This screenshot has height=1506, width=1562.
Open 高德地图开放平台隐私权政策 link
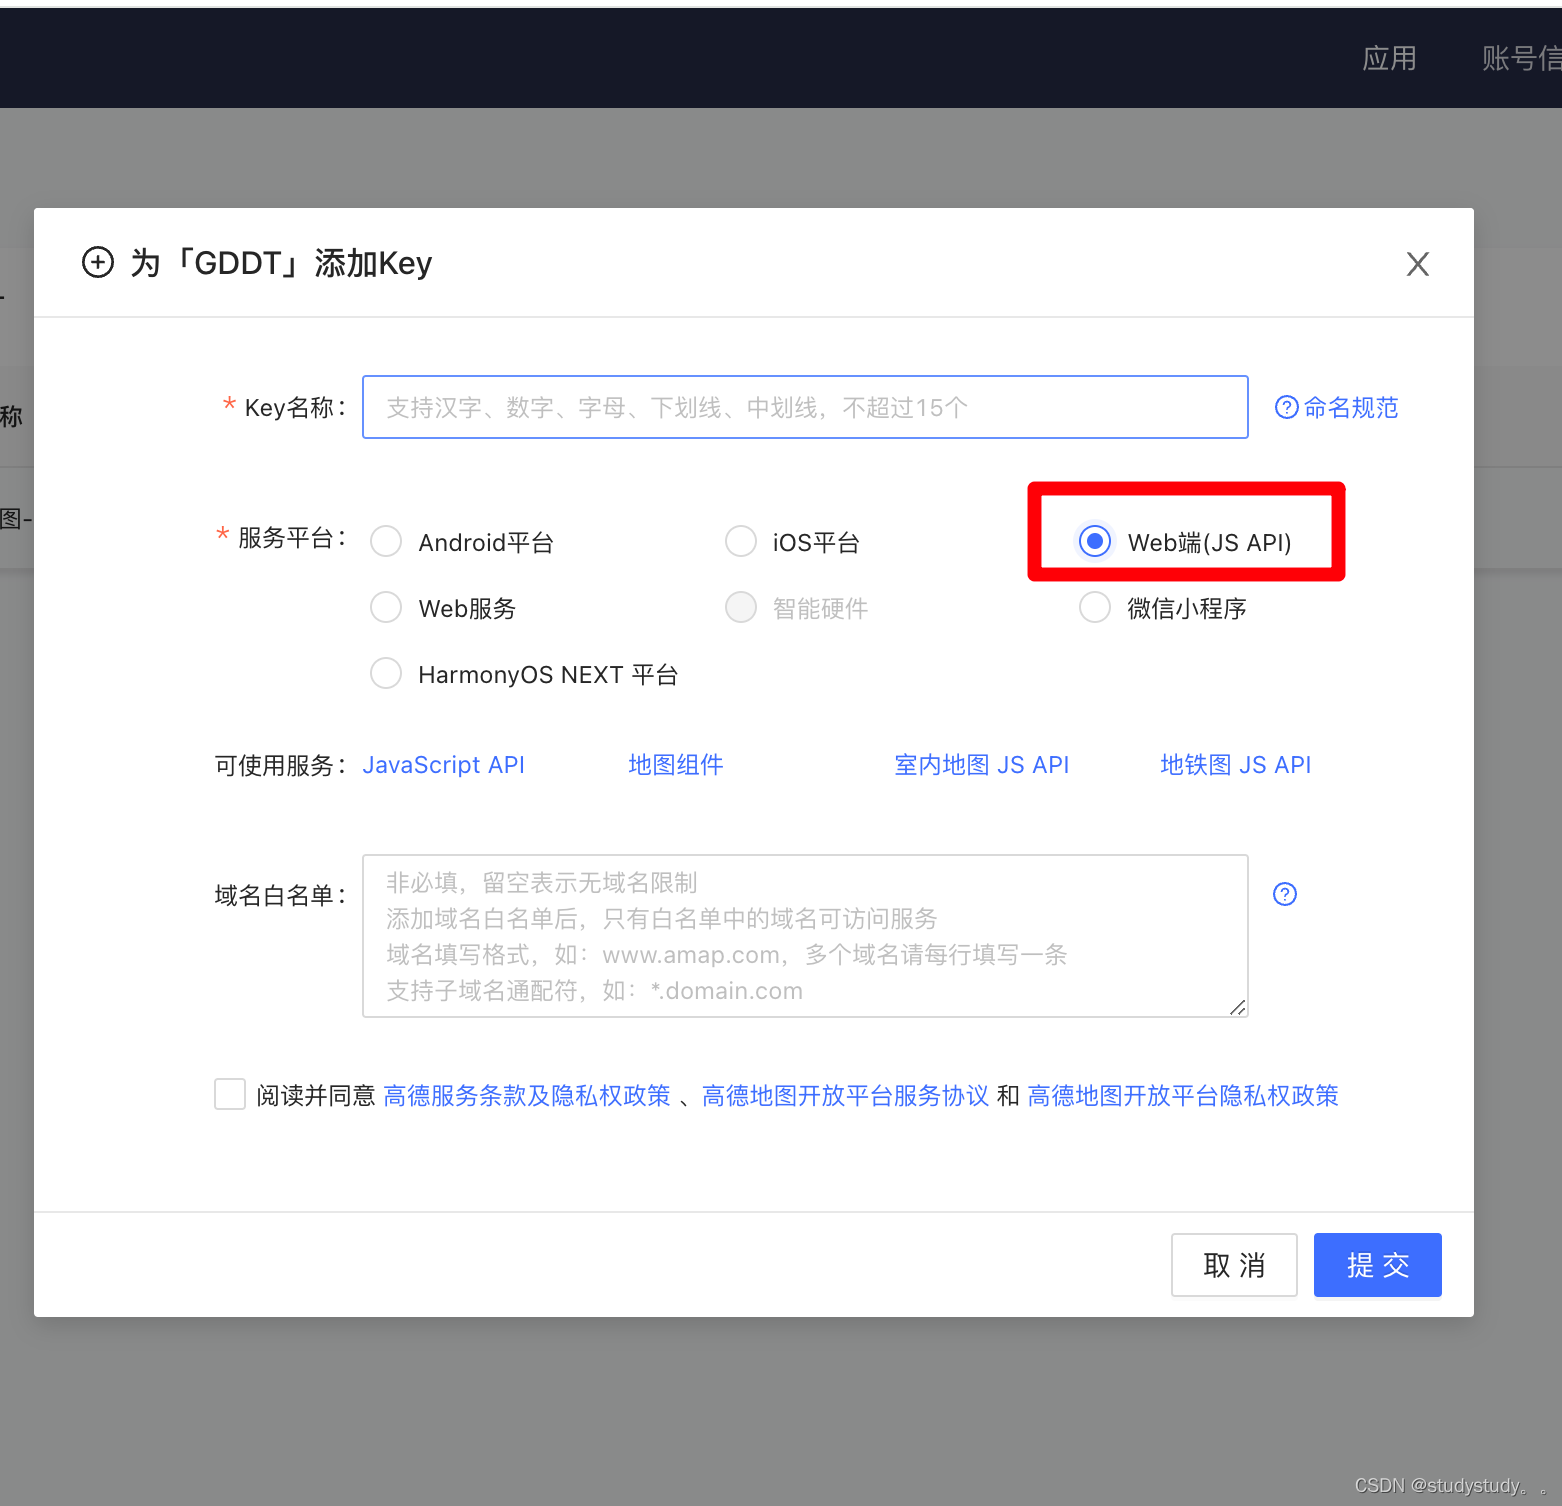click(x=1182, y=1096)
